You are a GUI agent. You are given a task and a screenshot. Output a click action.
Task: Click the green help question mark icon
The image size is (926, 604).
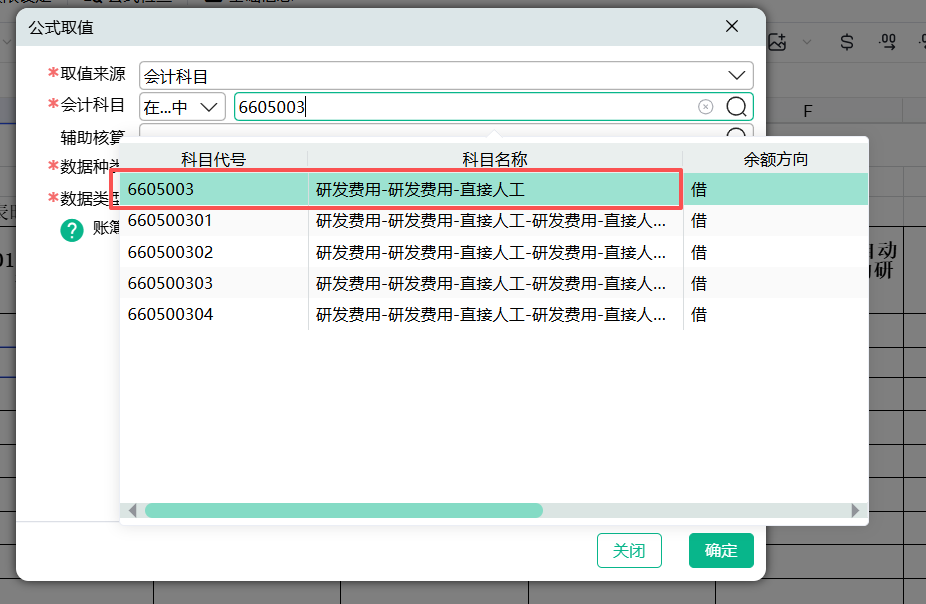point(72,230)
